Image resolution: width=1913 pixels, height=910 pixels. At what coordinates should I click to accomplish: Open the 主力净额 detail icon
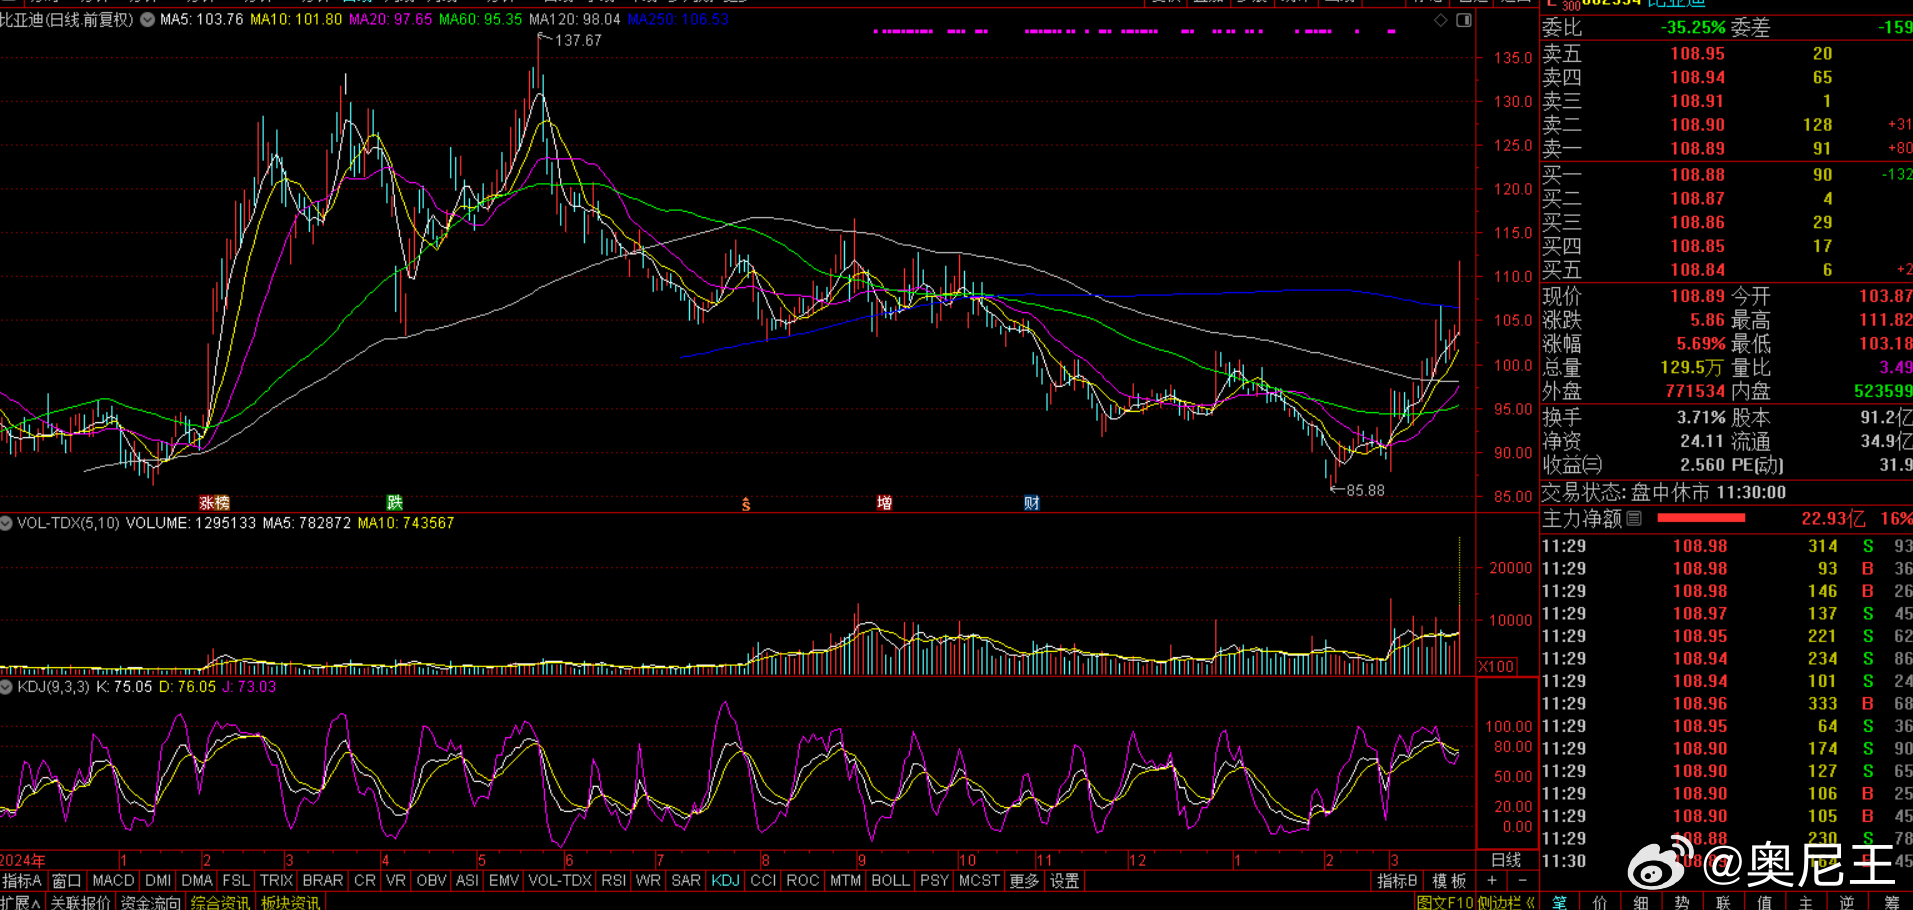(1634, 518)
